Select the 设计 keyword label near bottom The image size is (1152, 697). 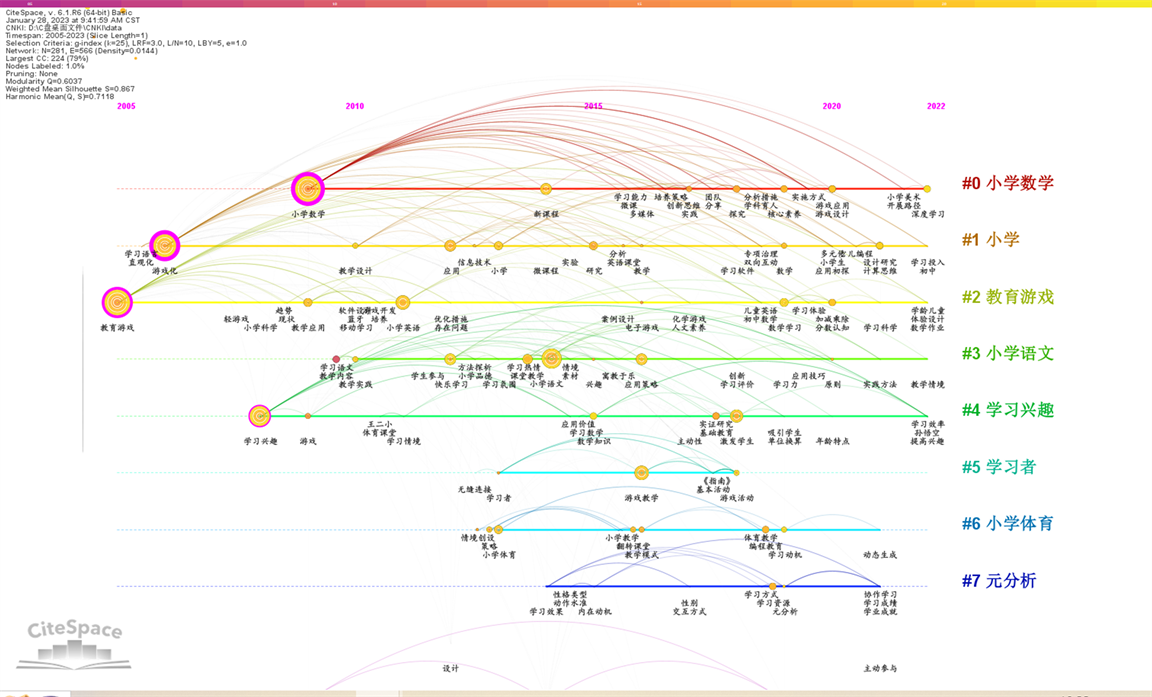point(451,668)
